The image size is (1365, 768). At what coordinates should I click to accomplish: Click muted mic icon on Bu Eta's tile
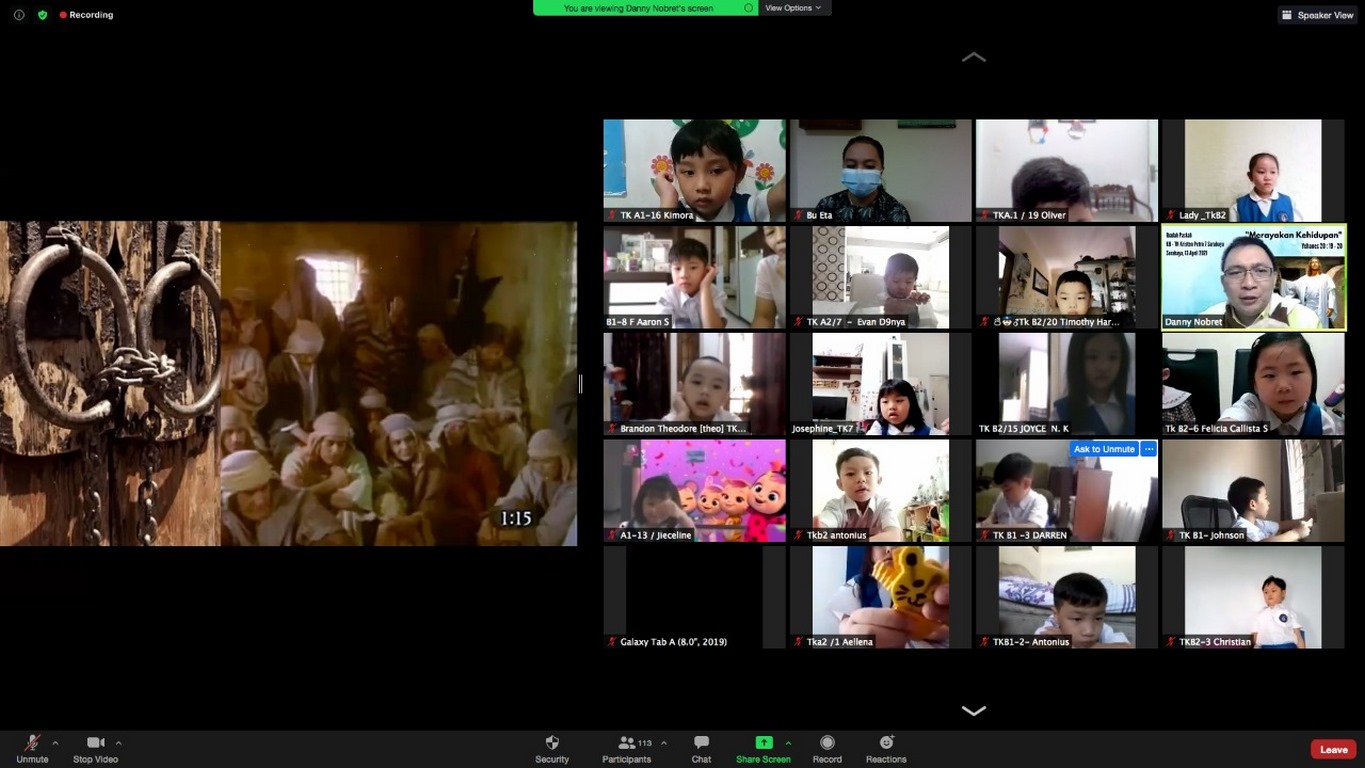click(x=798, y=215)
